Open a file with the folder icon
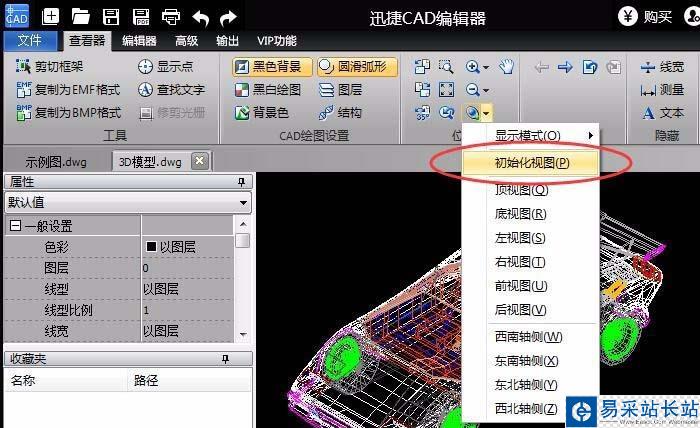The width and height of the screenshot is (700, 428). point(80,17)
